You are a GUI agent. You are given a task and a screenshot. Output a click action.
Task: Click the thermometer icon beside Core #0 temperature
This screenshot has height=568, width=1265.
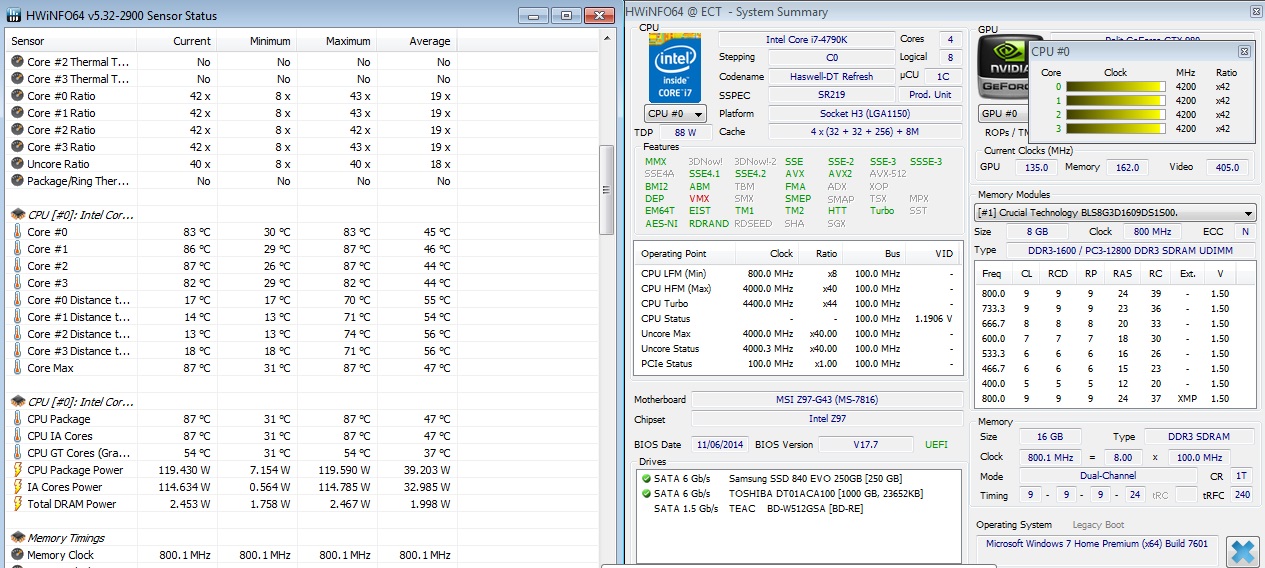[x=17, y=232]
